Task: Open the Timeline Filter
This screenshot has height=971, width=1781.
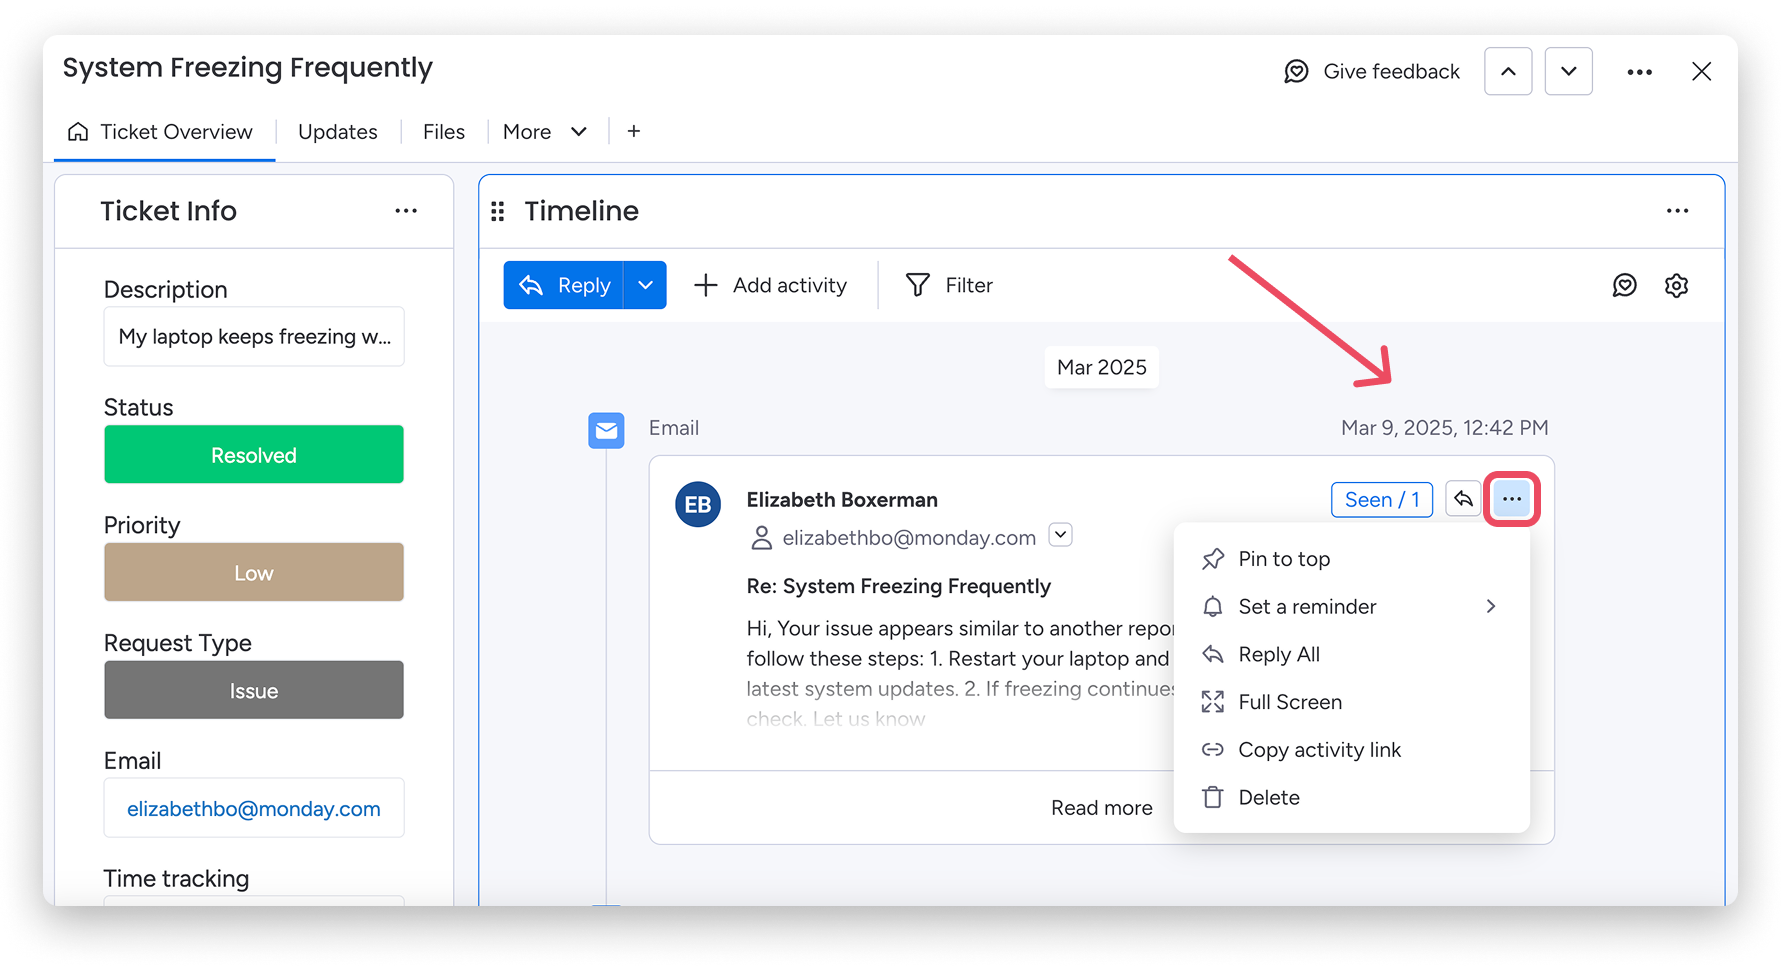Action: pos(949,286)
